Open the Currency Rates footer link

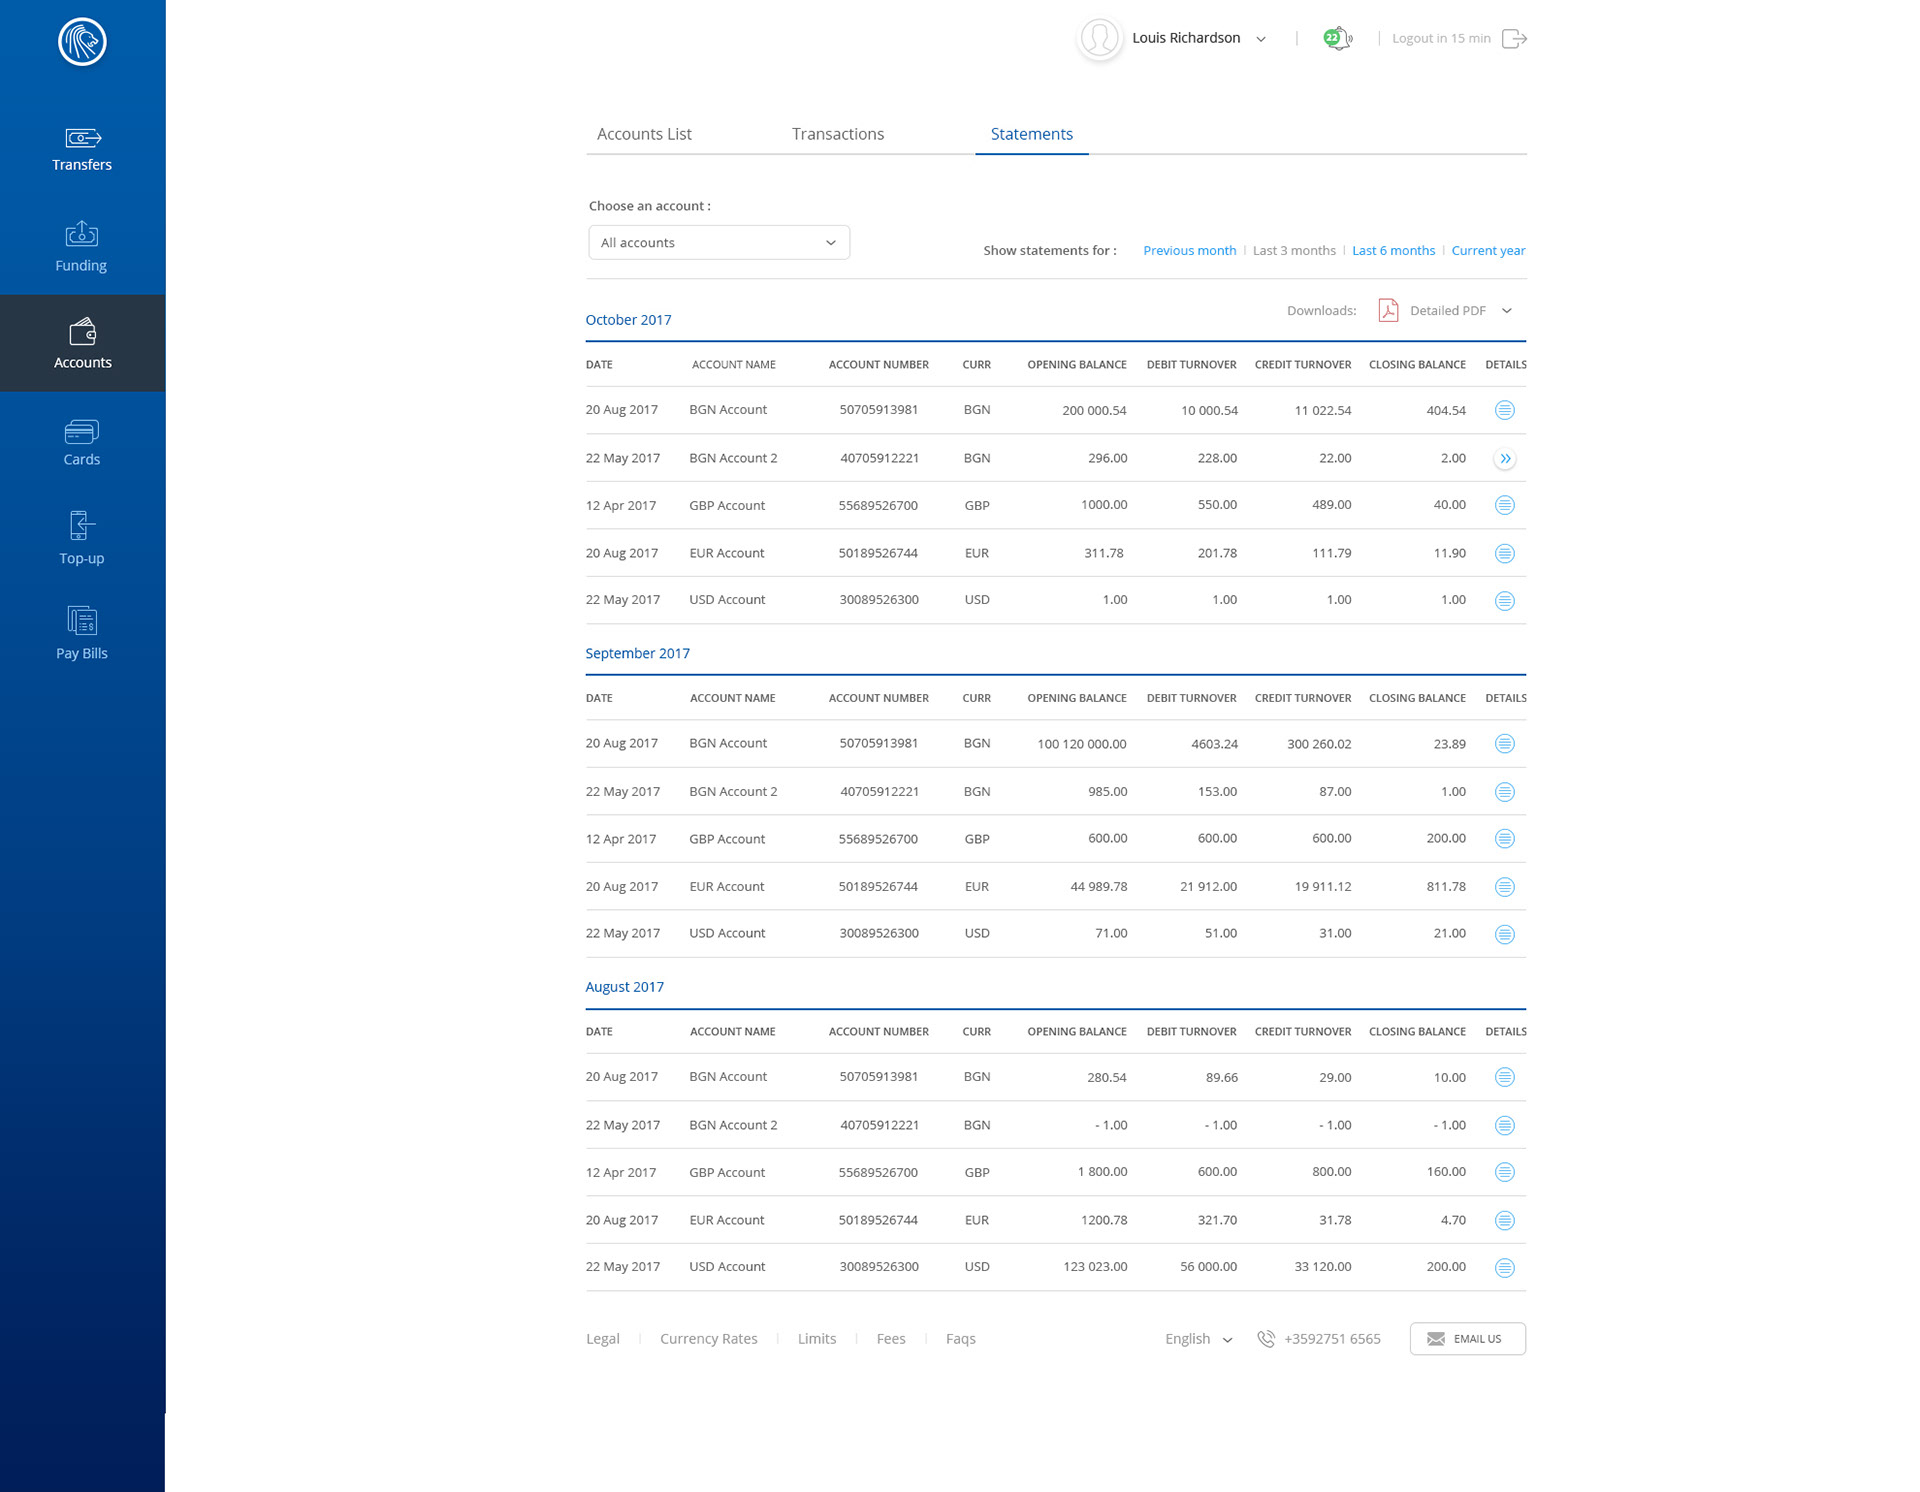click(x=708, y=1339)
